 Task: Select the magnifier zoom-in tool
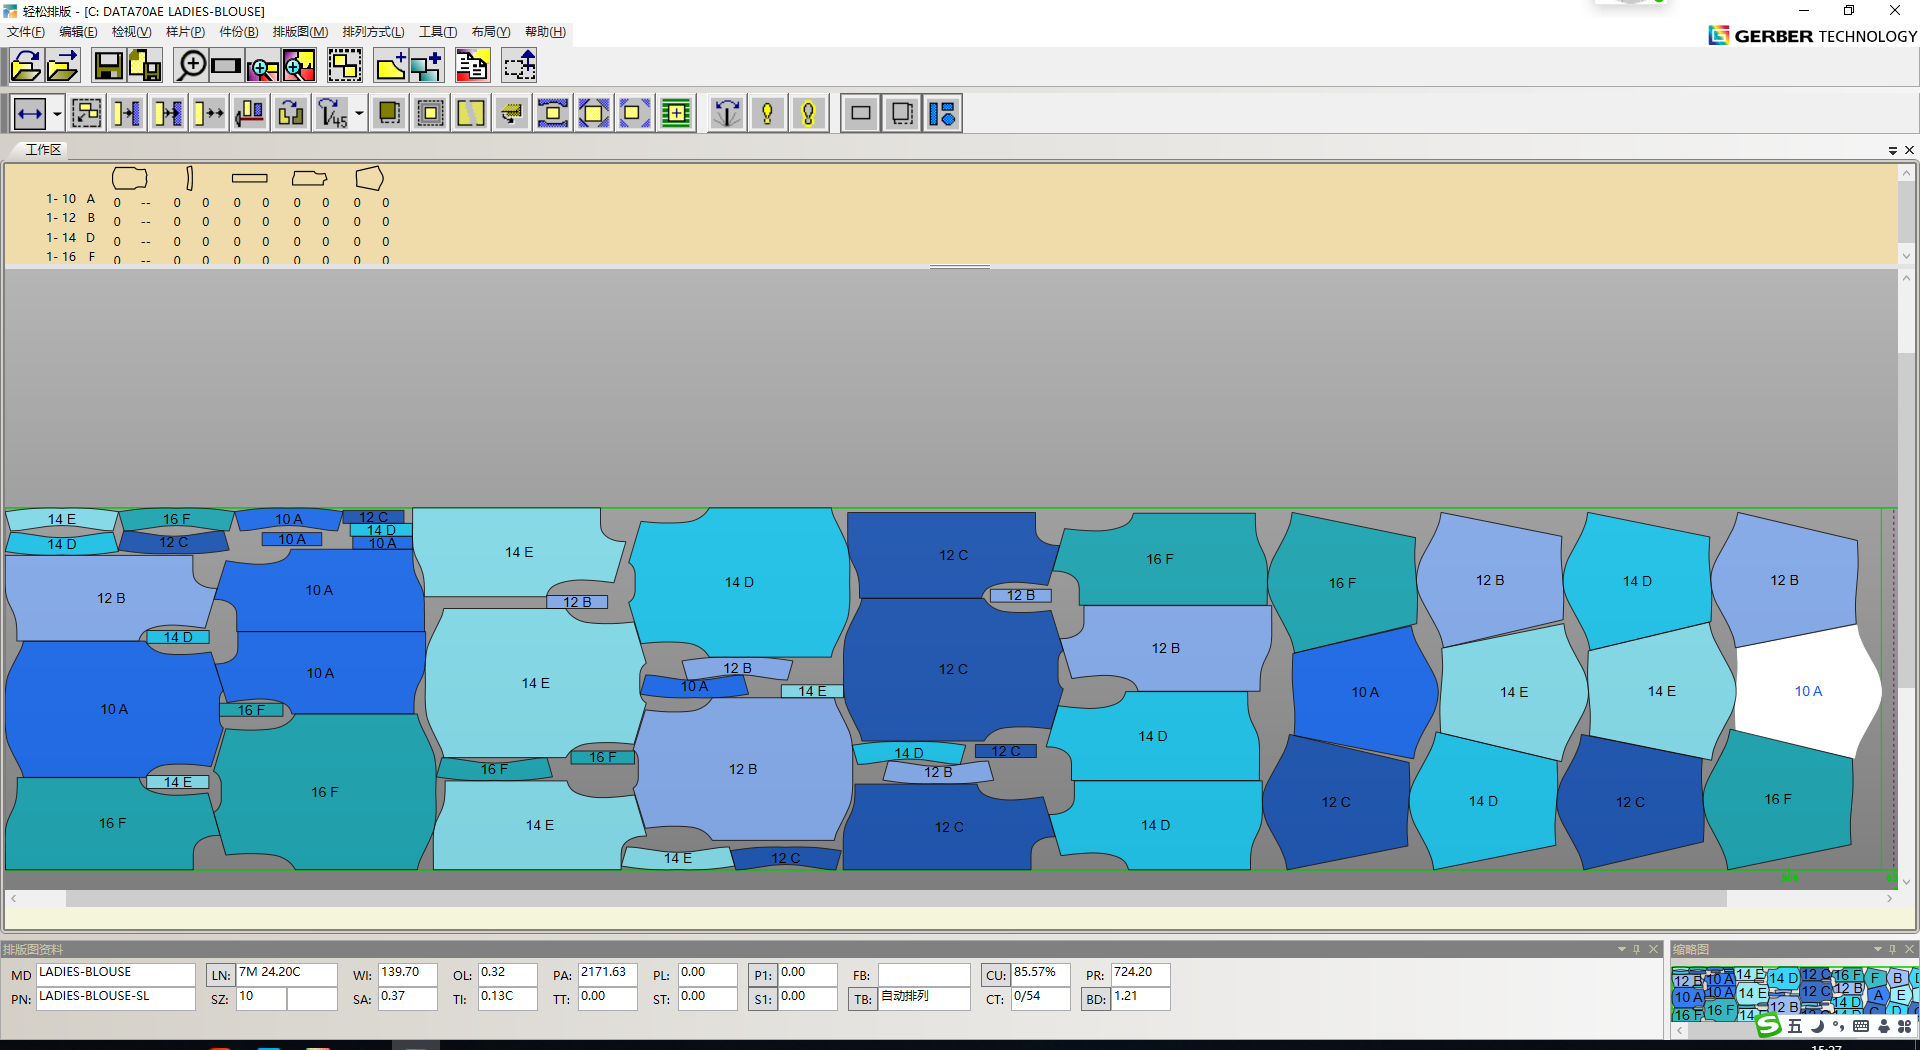190,66
